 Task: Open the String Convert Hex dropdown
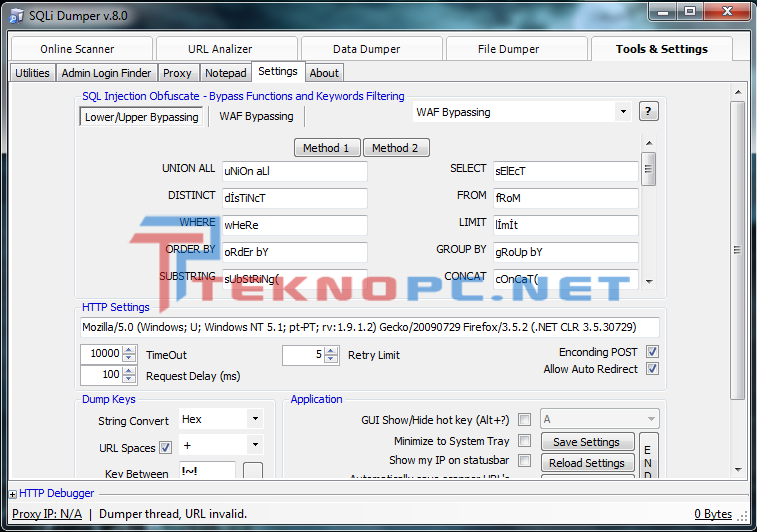(x=255, y=419)
